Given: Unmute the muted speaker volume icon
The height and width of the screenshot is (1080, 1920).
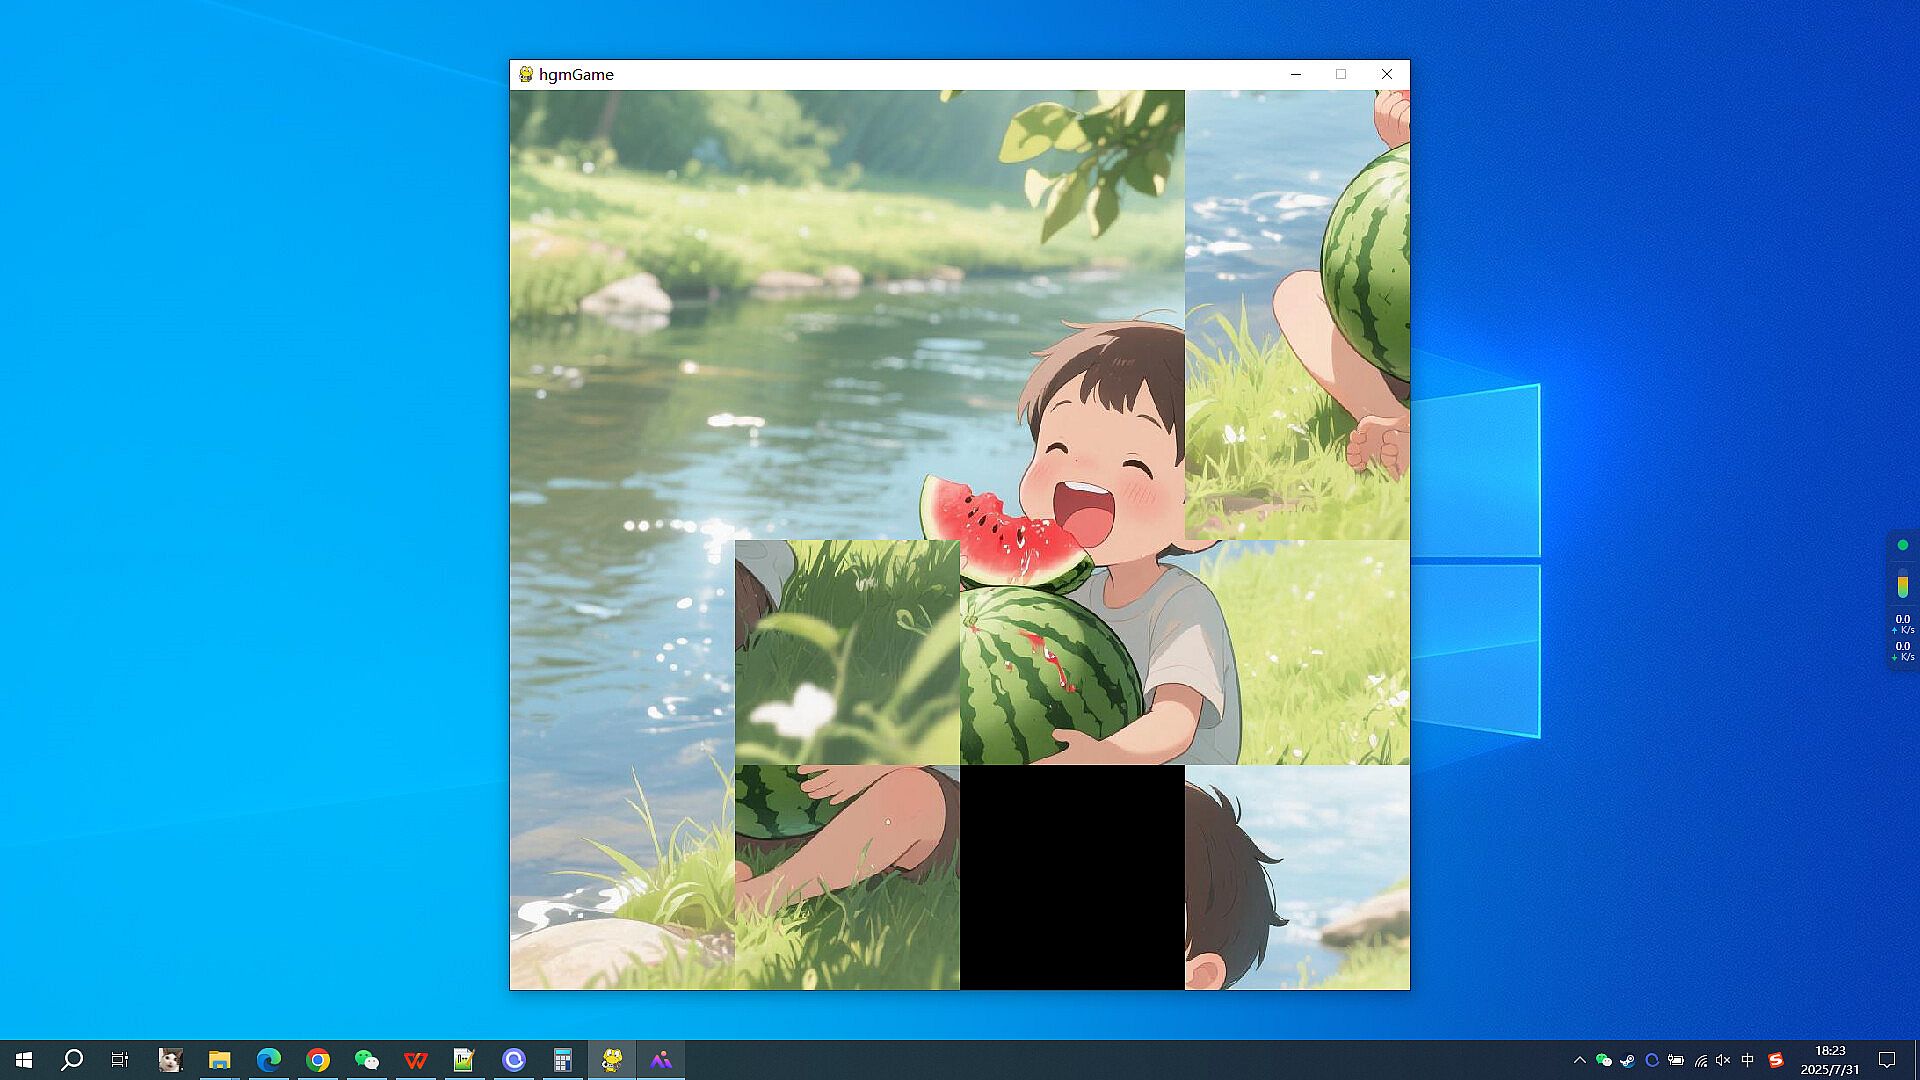Looking at the screenshot, I should click(x=1723, y=1060).
